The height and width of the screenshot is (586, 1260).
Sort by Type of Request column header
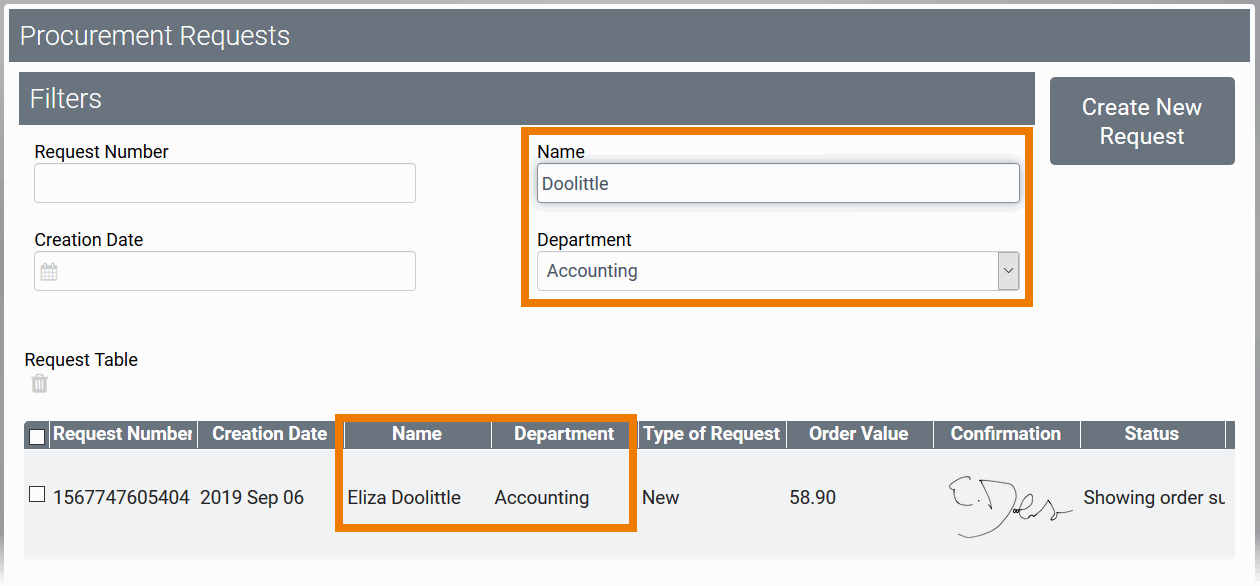pos(711,434)
